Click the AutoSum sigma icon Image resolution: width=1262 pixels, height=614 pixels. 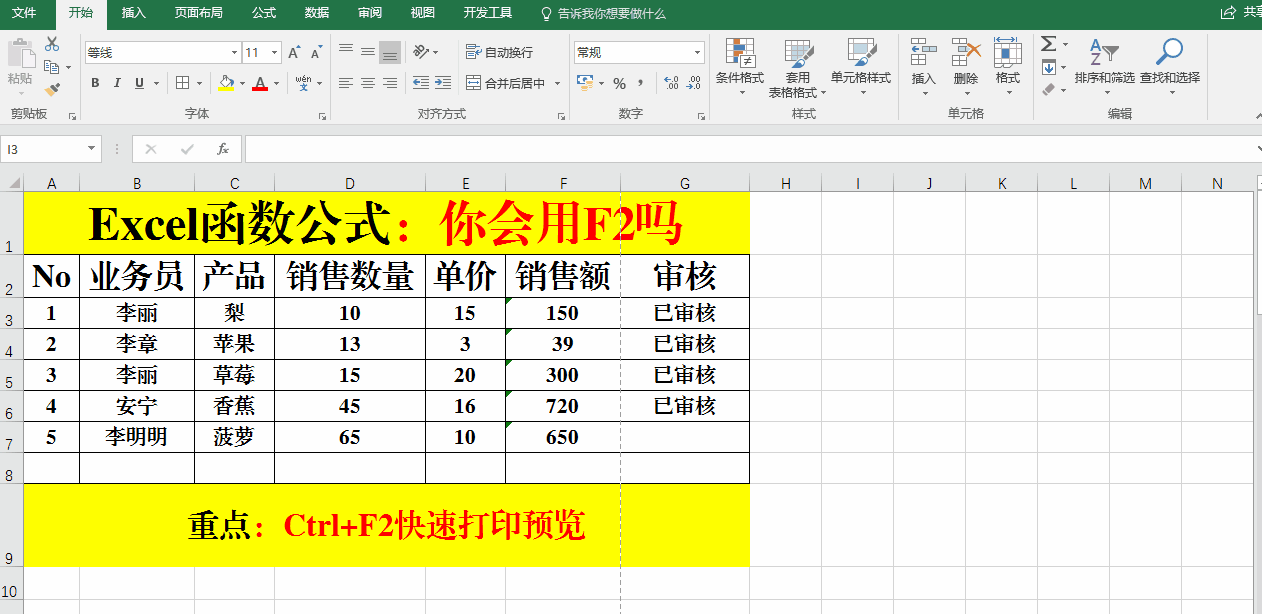[1048, 45]
